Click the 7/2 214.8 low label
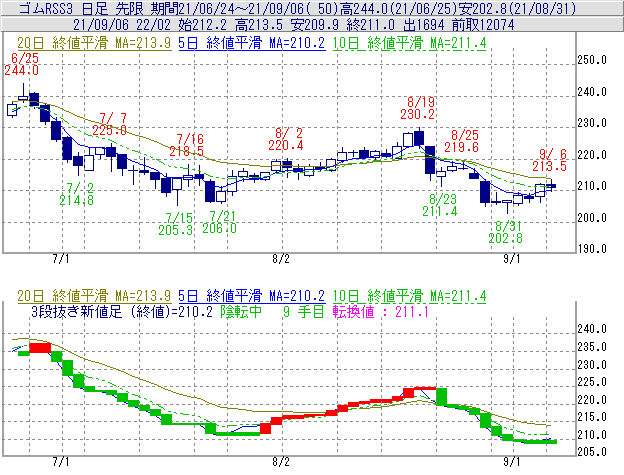The image size is (624, 475). pyautogui.click(x=77, y=194)
